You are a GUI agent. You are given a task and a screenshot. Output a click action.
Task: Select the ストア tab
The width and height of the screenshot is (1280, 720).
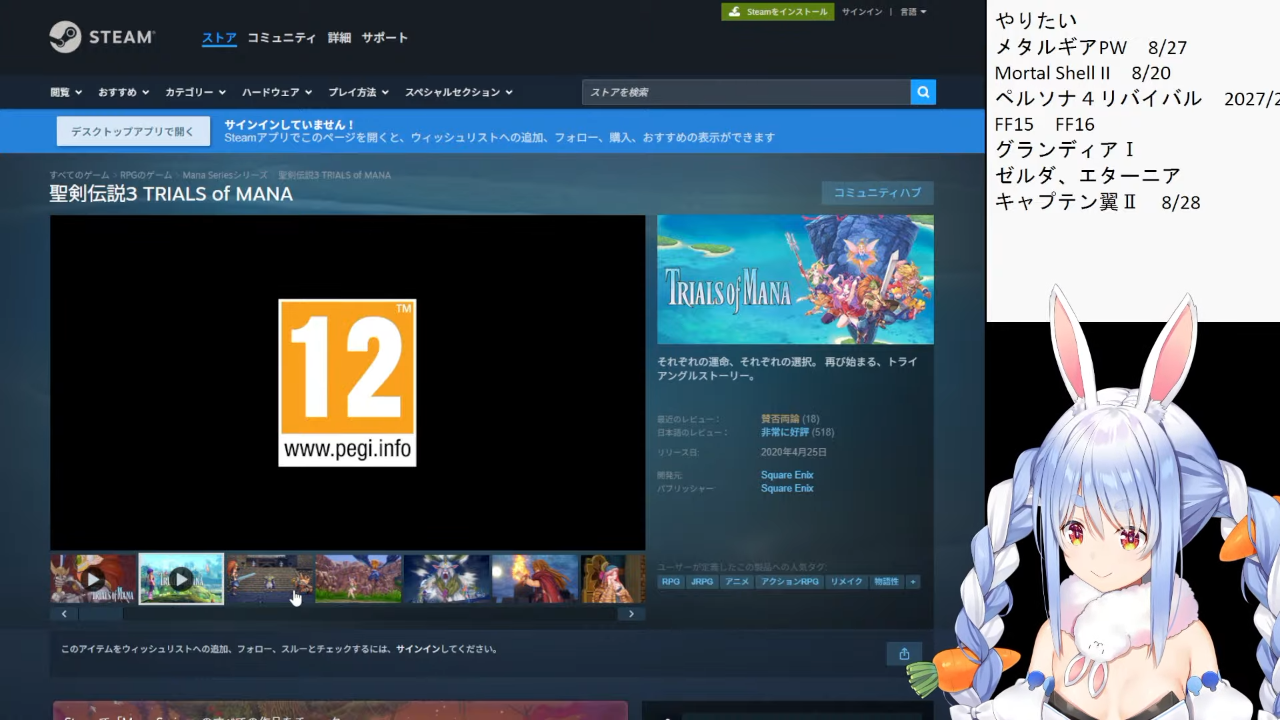(x=219, y=38)
